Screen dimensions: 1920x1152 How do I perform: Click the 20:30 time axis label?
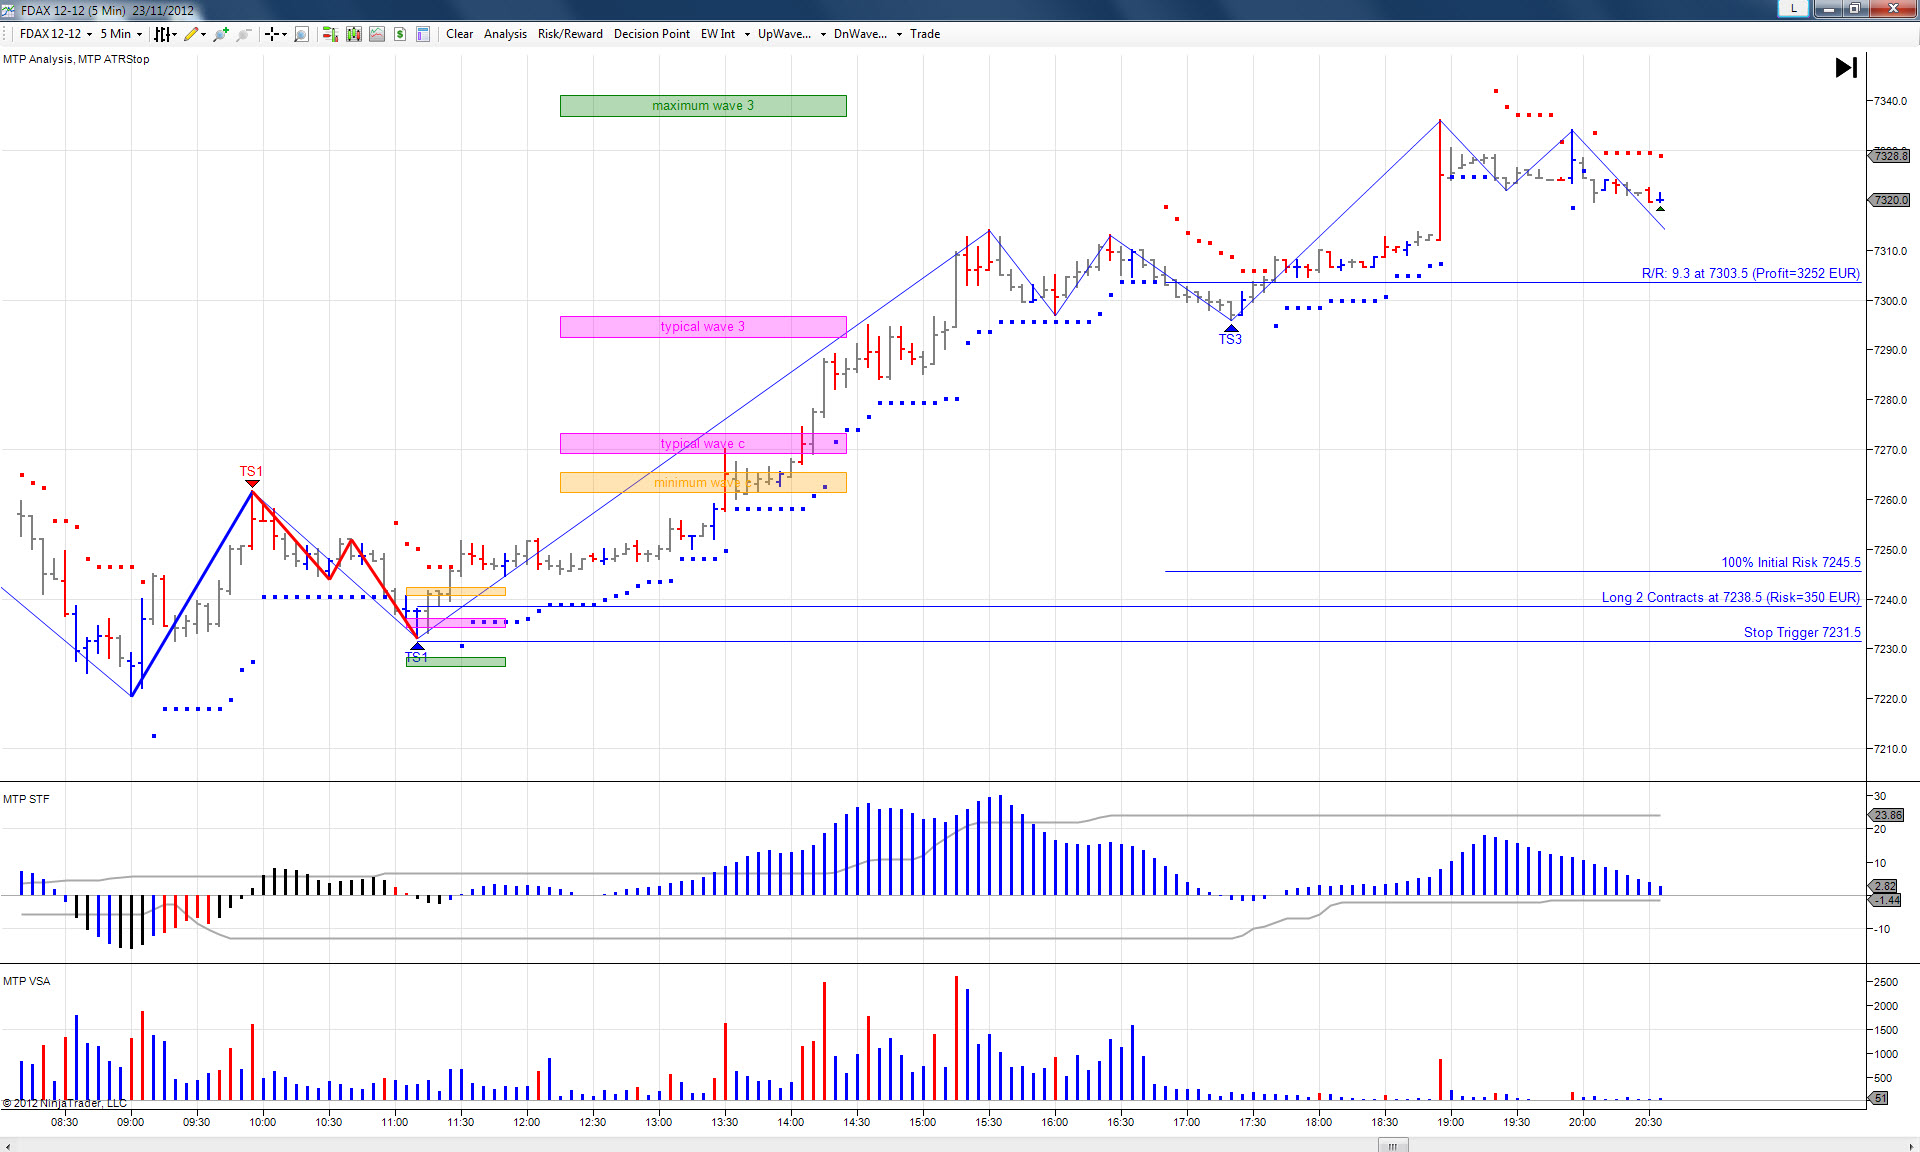pyautogui.click(x=1648, y=1122)
